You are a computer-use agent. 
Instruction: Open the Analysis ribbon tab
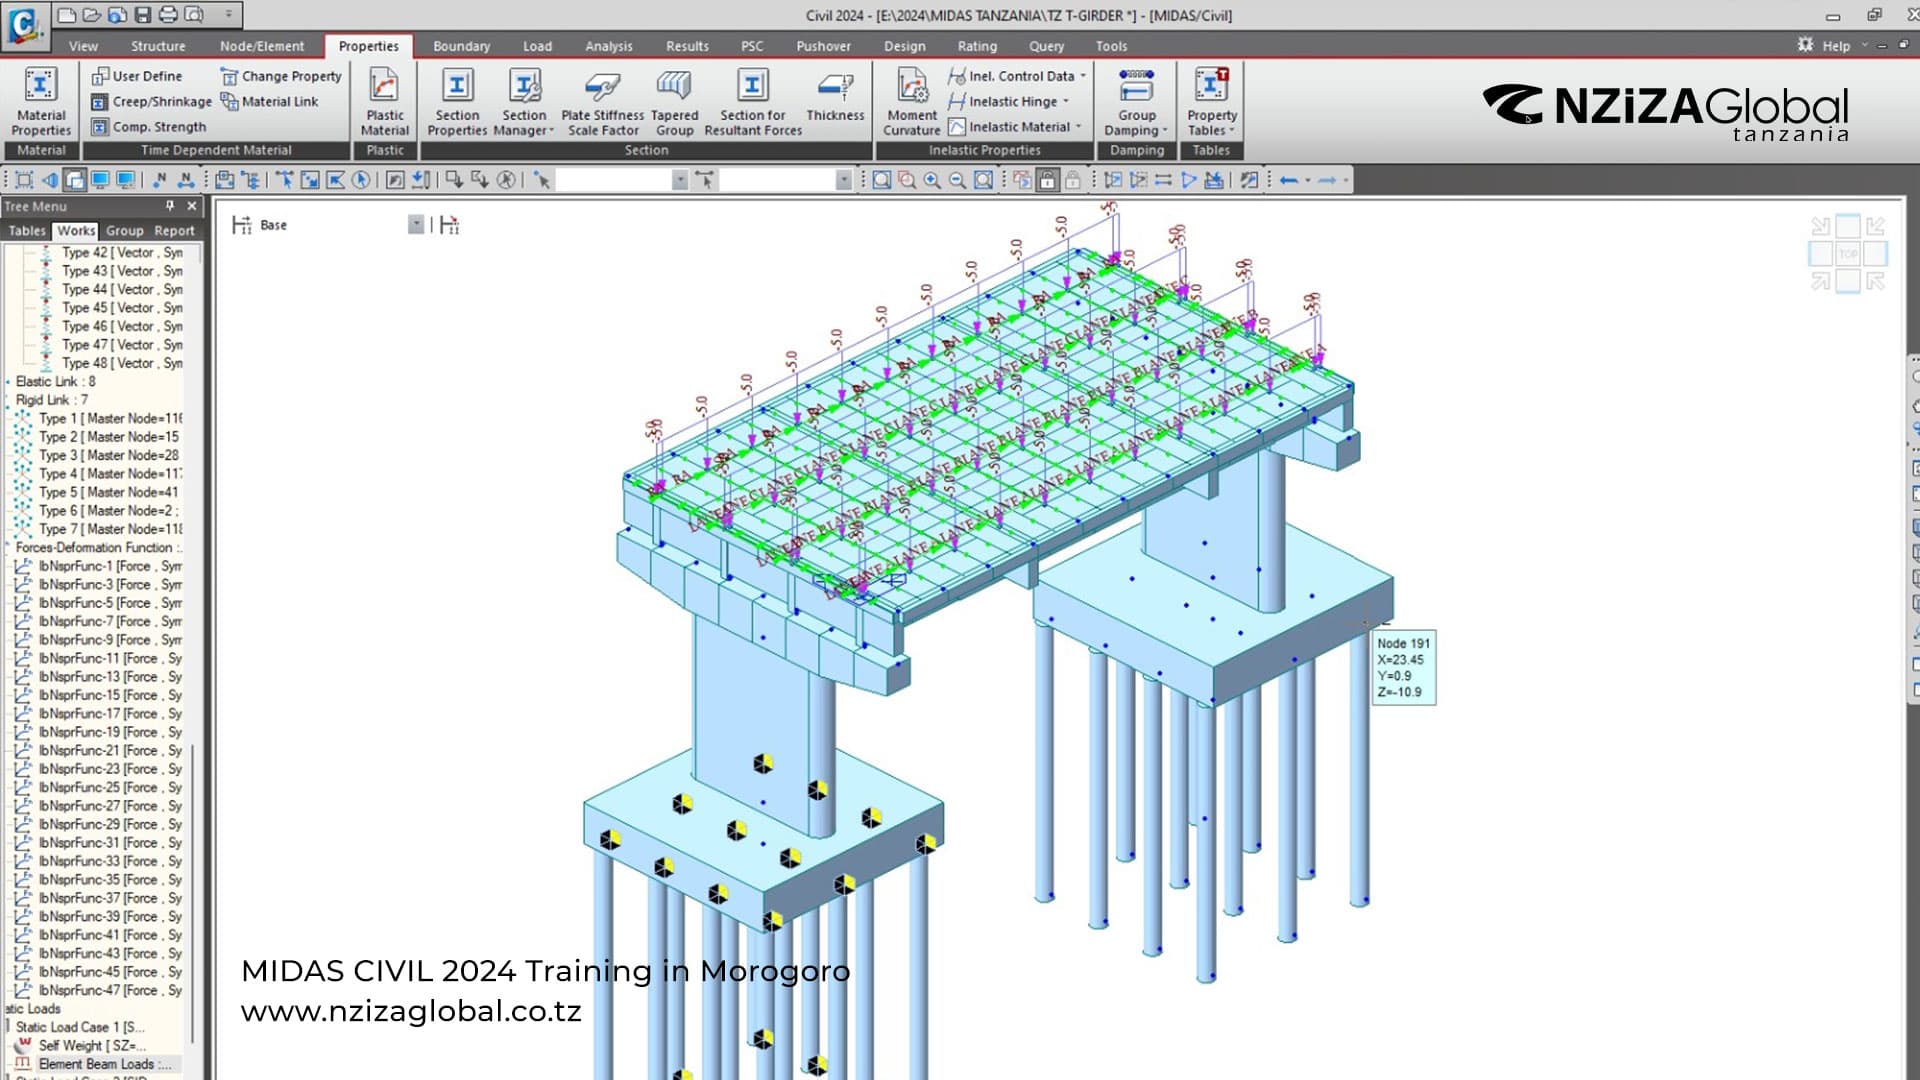(x=609, y=46)
